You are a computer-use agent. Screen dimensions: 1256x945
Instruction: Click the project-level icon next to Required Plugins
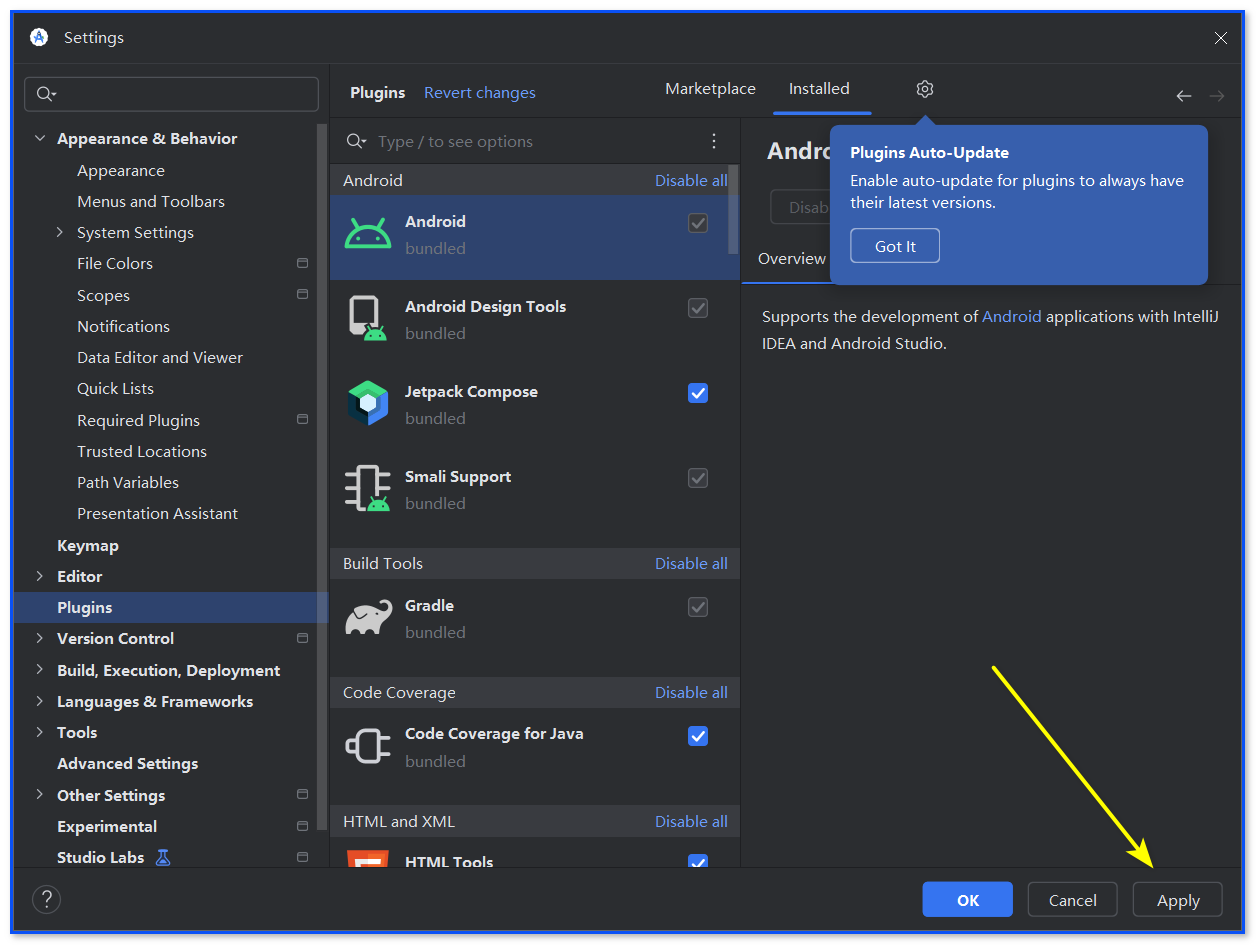pos(302,420)
